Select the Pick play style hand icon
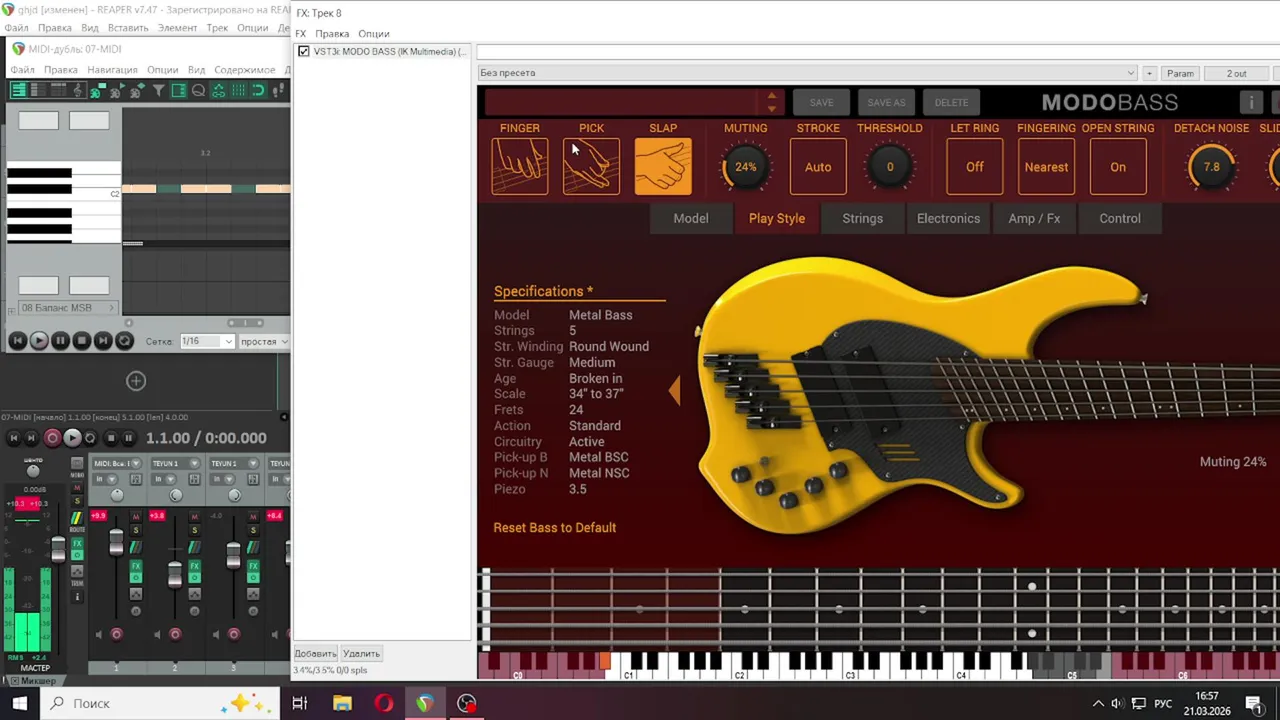 pos(591,166)
